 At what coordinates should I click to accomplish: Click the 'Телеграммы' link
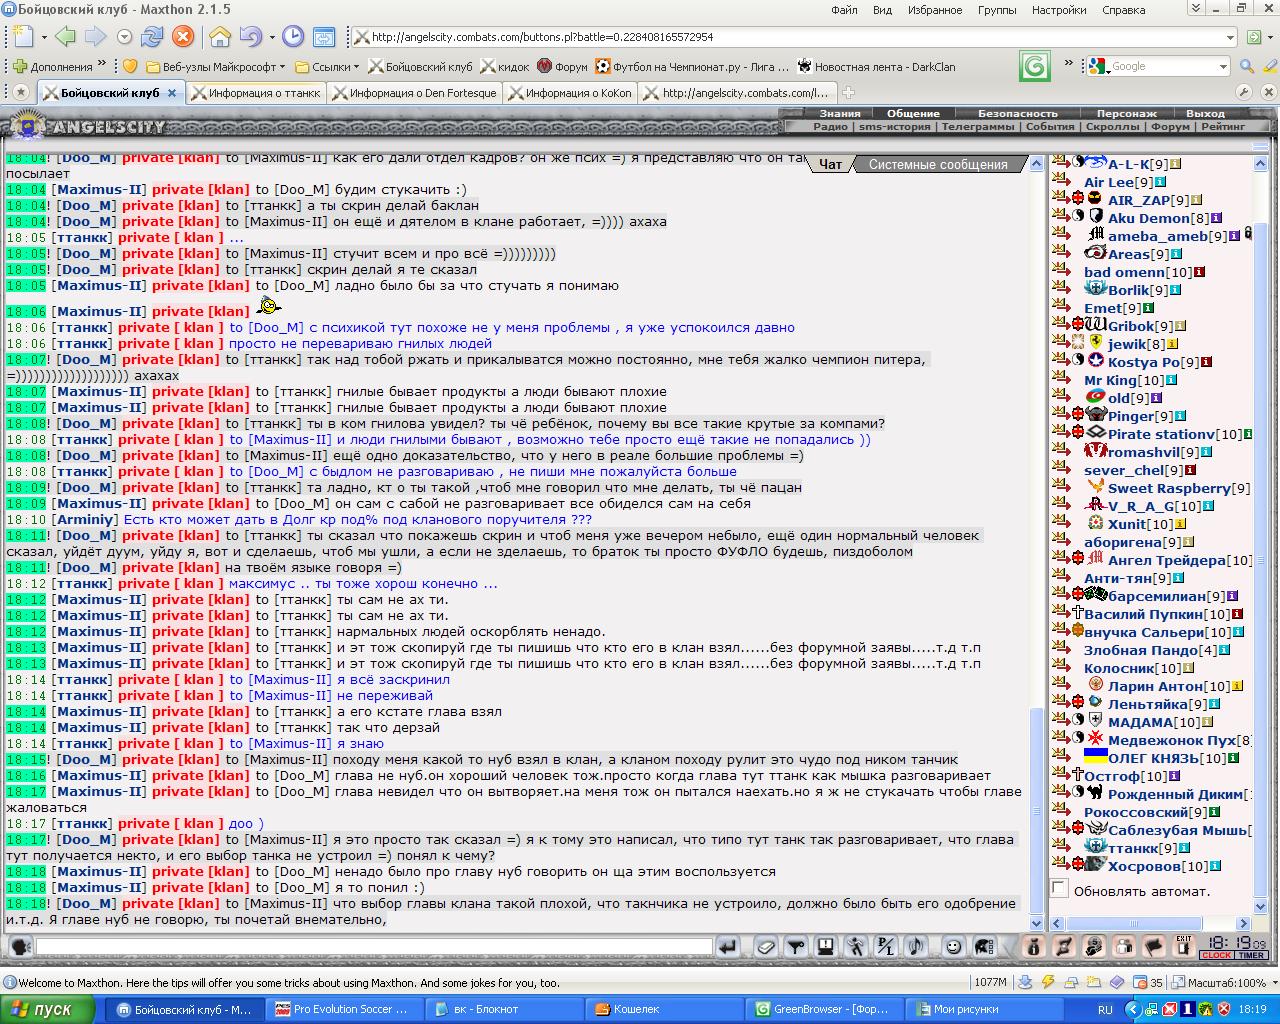(x=978, y=127)
